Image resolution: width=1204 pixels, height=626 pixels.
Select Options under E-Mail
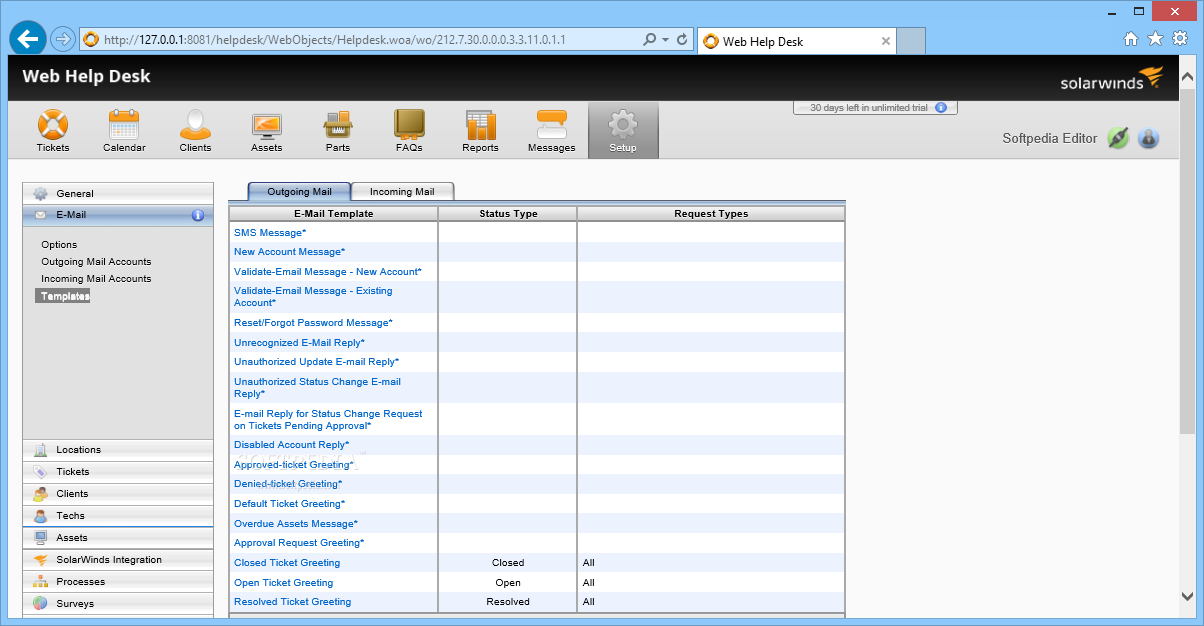[59, 244]
